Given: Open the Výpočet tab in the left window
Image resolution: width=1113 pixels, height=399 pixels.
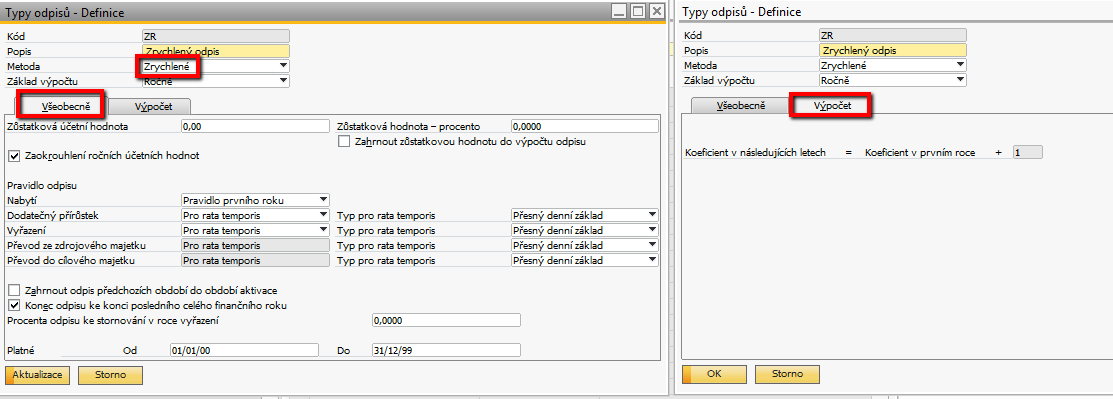Looking at the screenshot, I should (153, 106).
